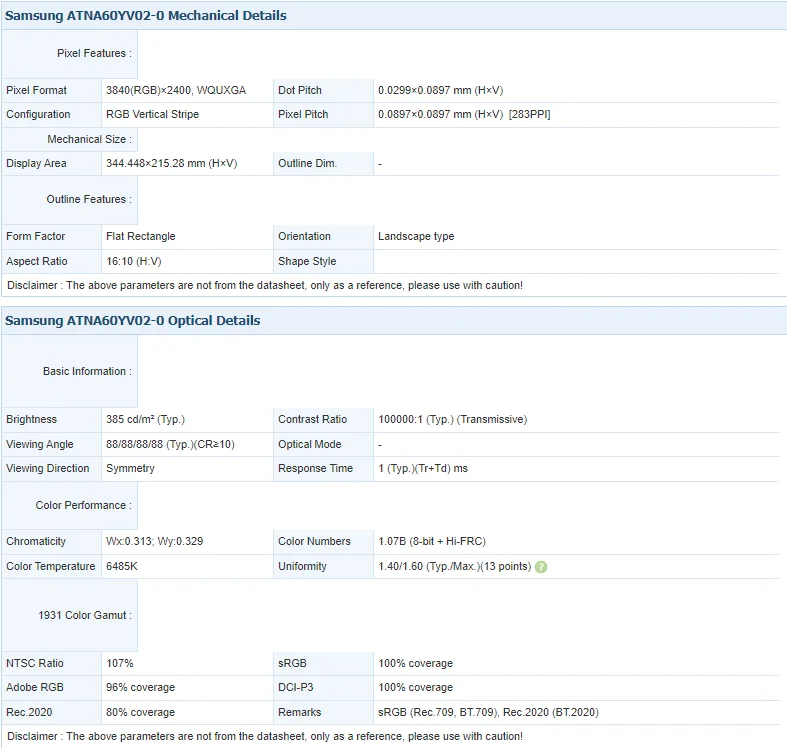The width and height of the screenshot is (787, 748).
Task: Click the Display Area label
Action: coord(36,163)
